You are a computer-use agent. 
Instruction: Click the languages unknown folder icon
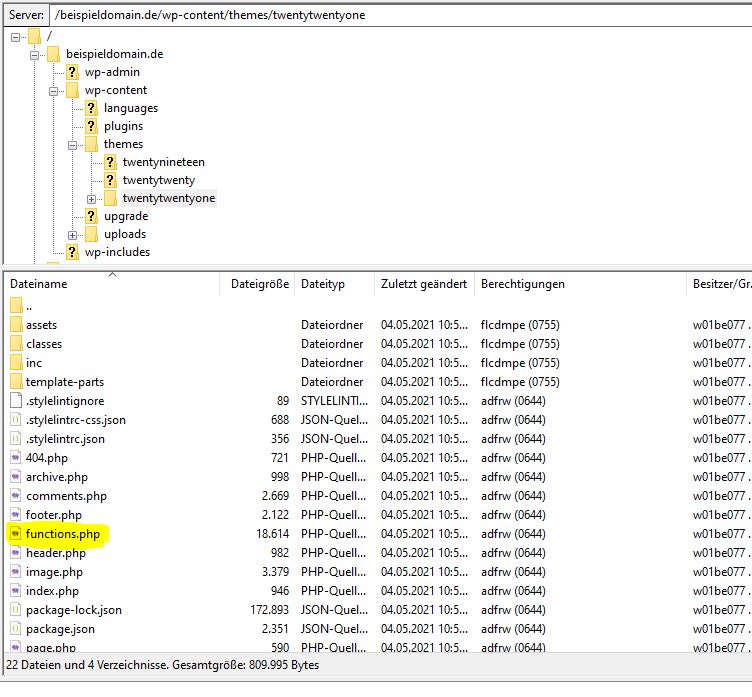pos(91,108)
